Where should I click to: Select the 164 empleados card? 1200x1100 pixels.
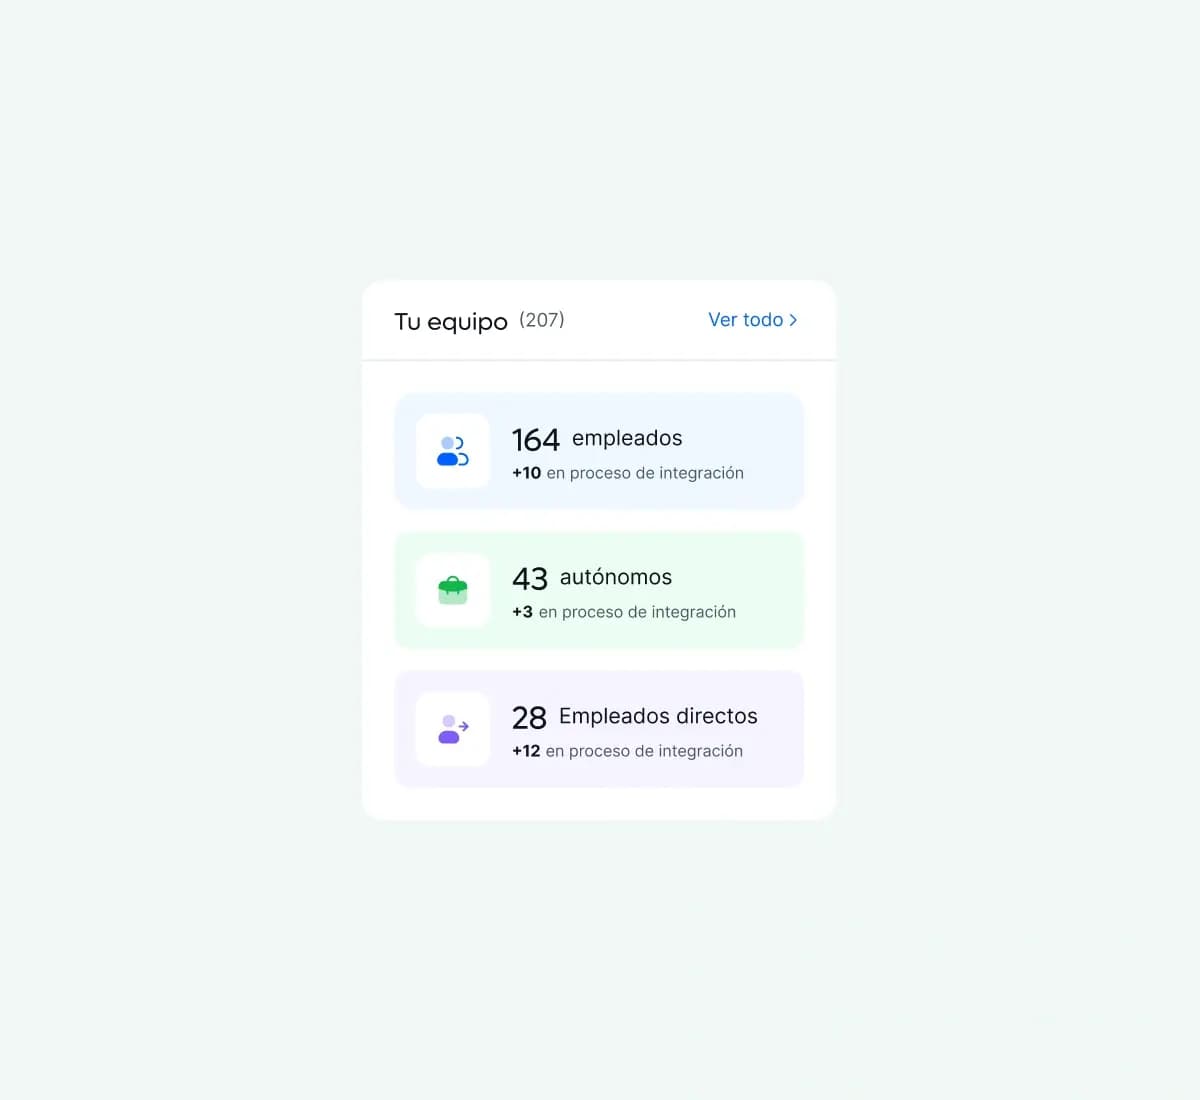[599, 451]
